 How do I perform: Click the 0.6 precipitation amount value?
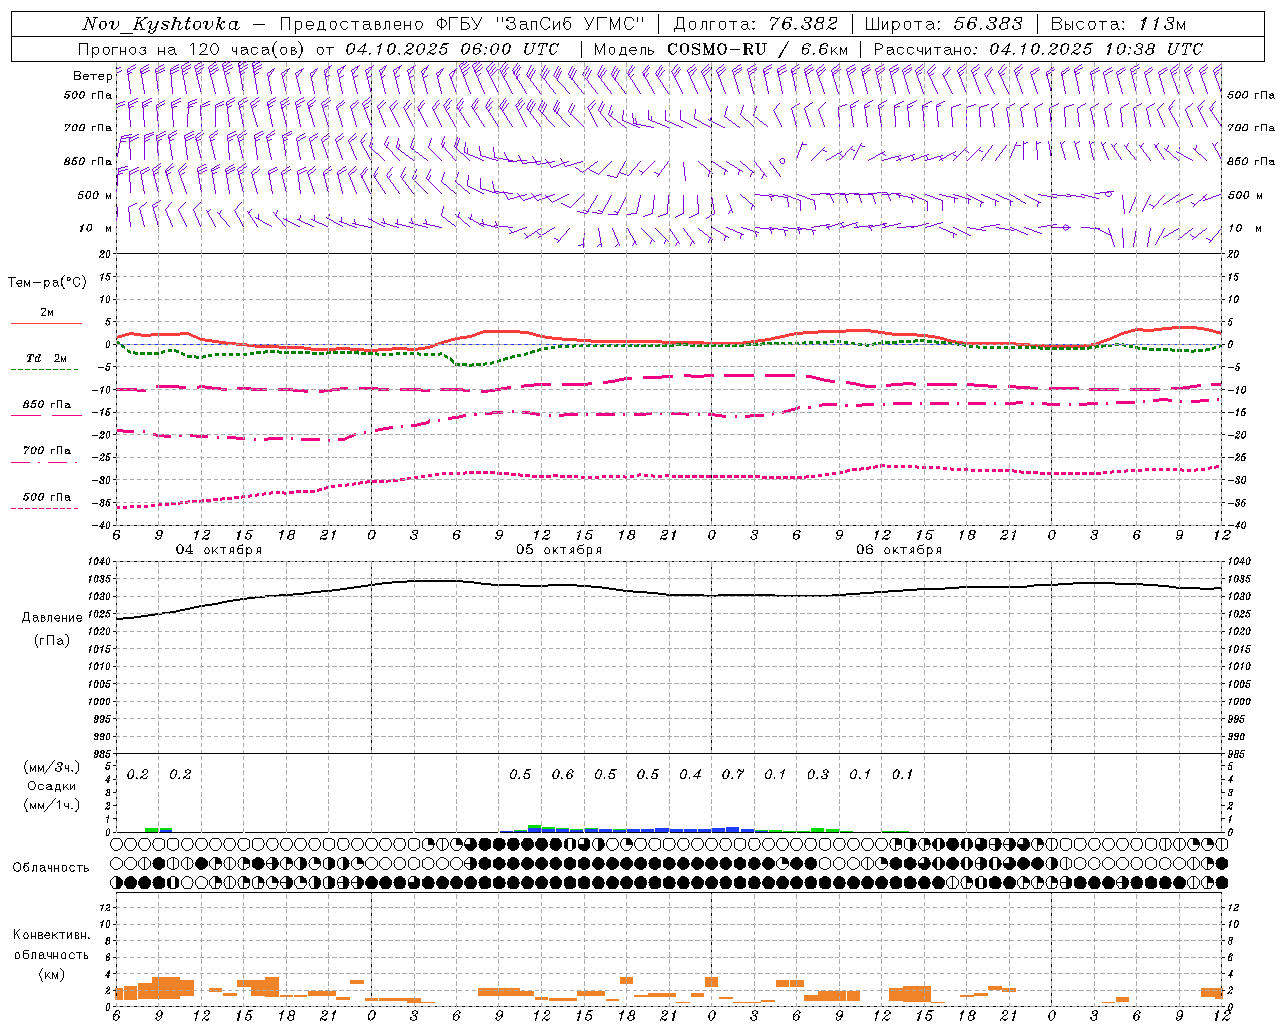563,774
